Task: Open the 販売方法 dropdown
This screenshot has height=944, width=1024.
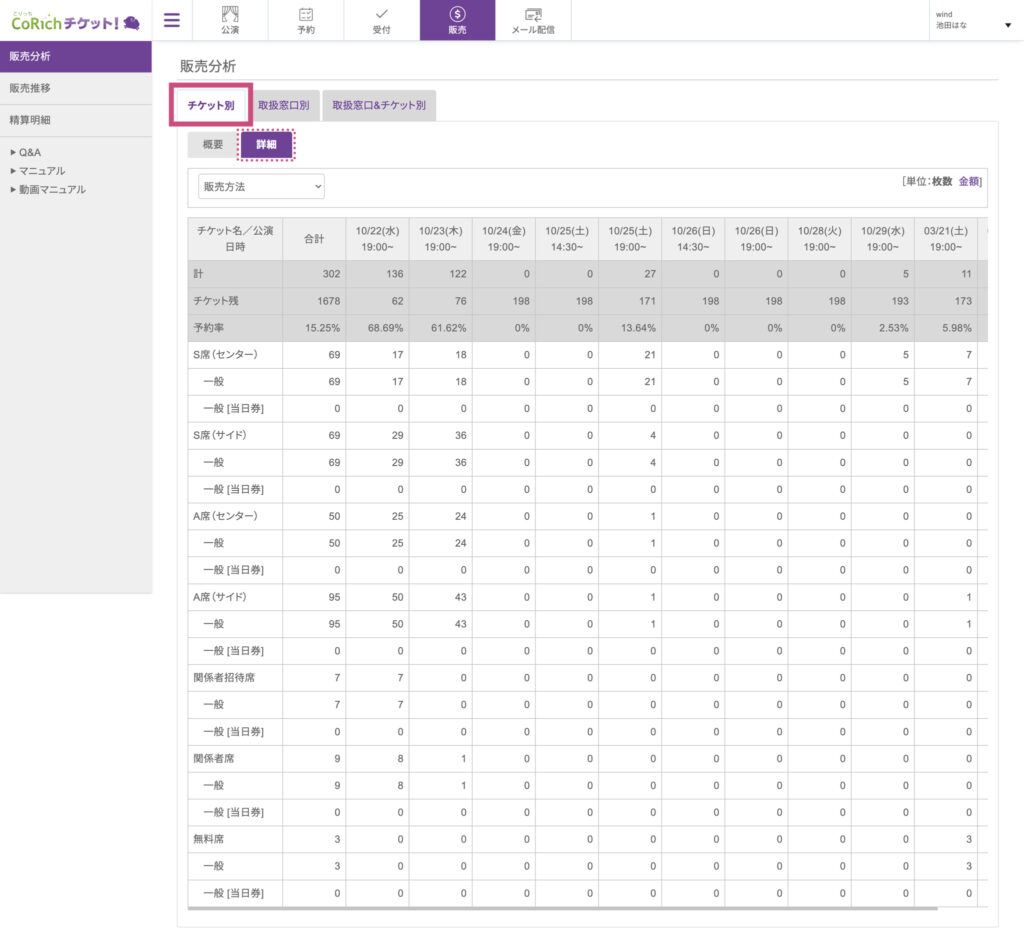Action: [261, 186]
